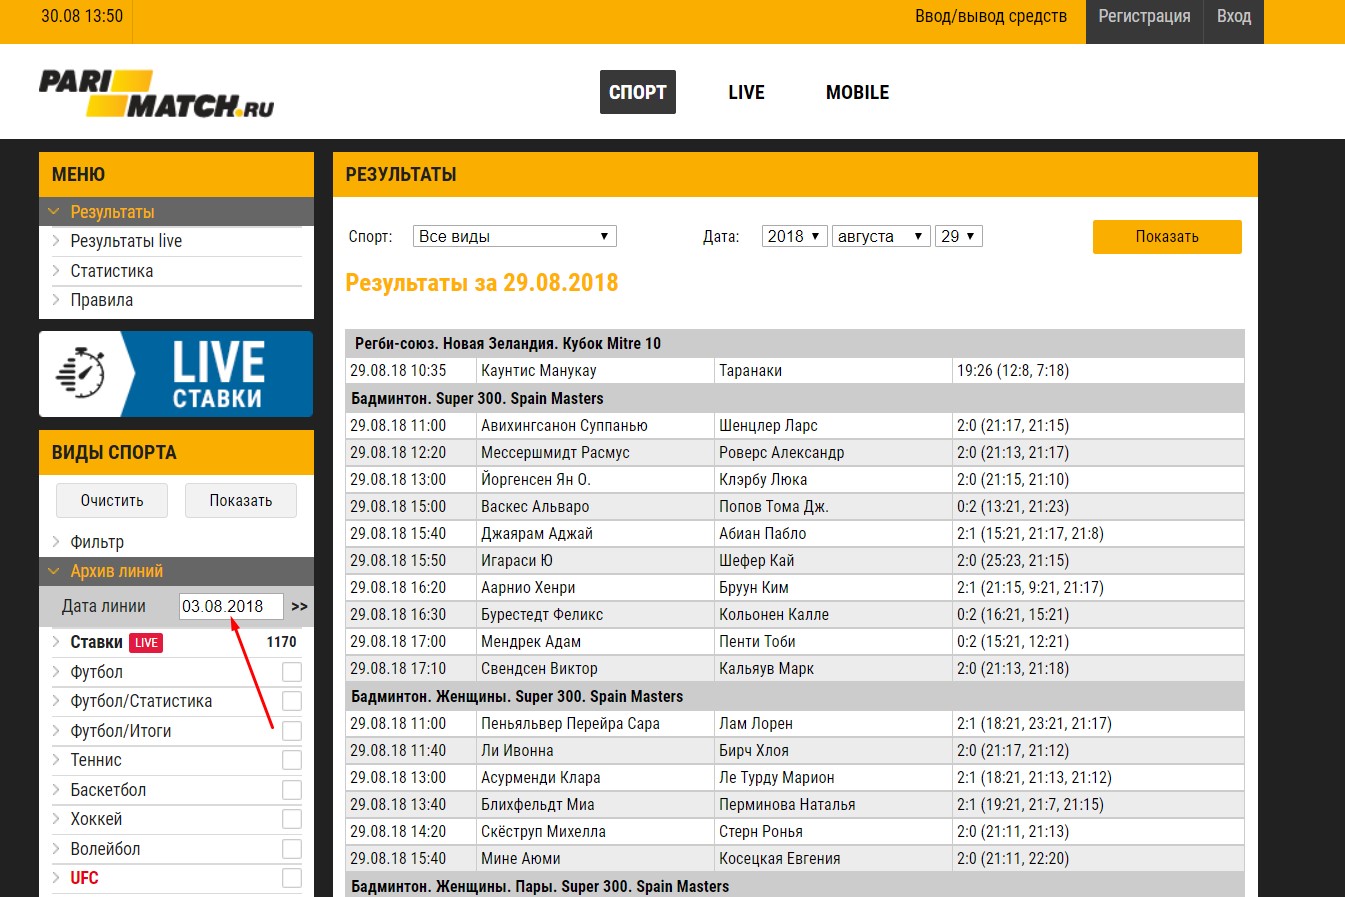1345x897 pixels.
Task: Select the UFC checkbox
Action: [292, 878]
